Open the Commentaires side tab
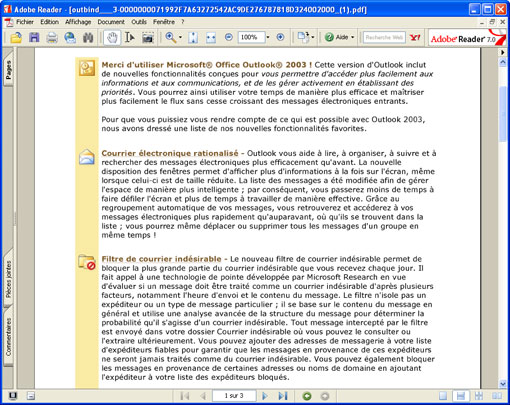The height and width of the screenshot is (405, 510). [x=8, y=337]
